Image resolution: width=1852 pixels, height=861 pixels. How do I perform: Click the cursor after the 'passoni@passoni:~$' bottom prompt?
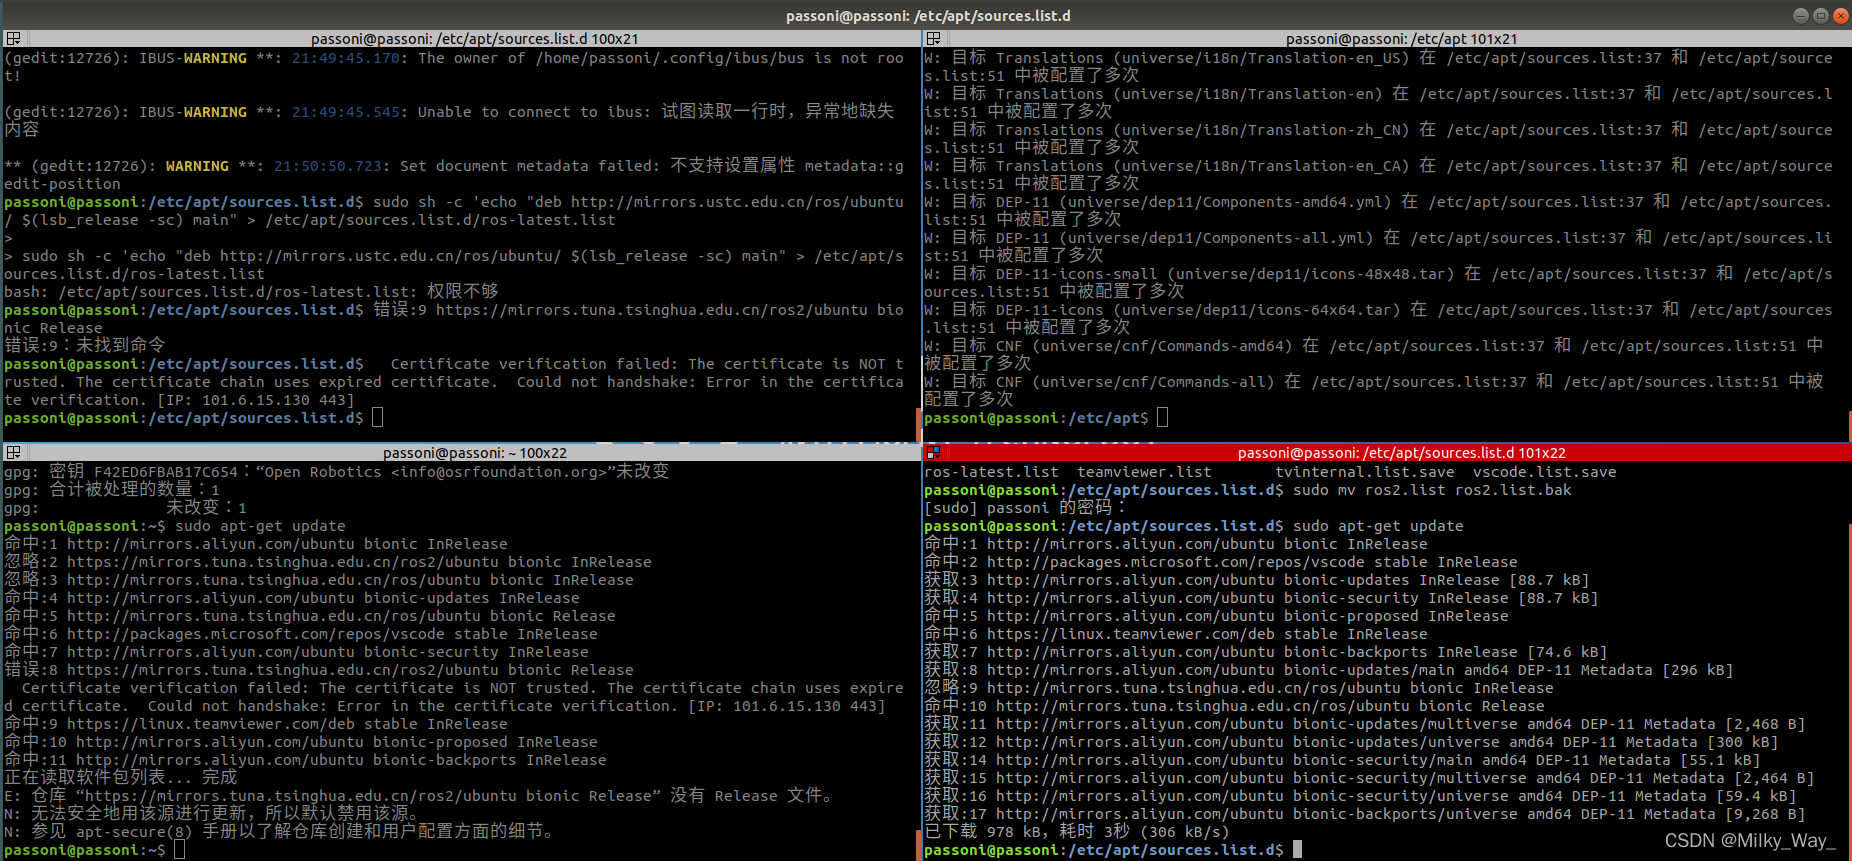[x=179, y=850]
